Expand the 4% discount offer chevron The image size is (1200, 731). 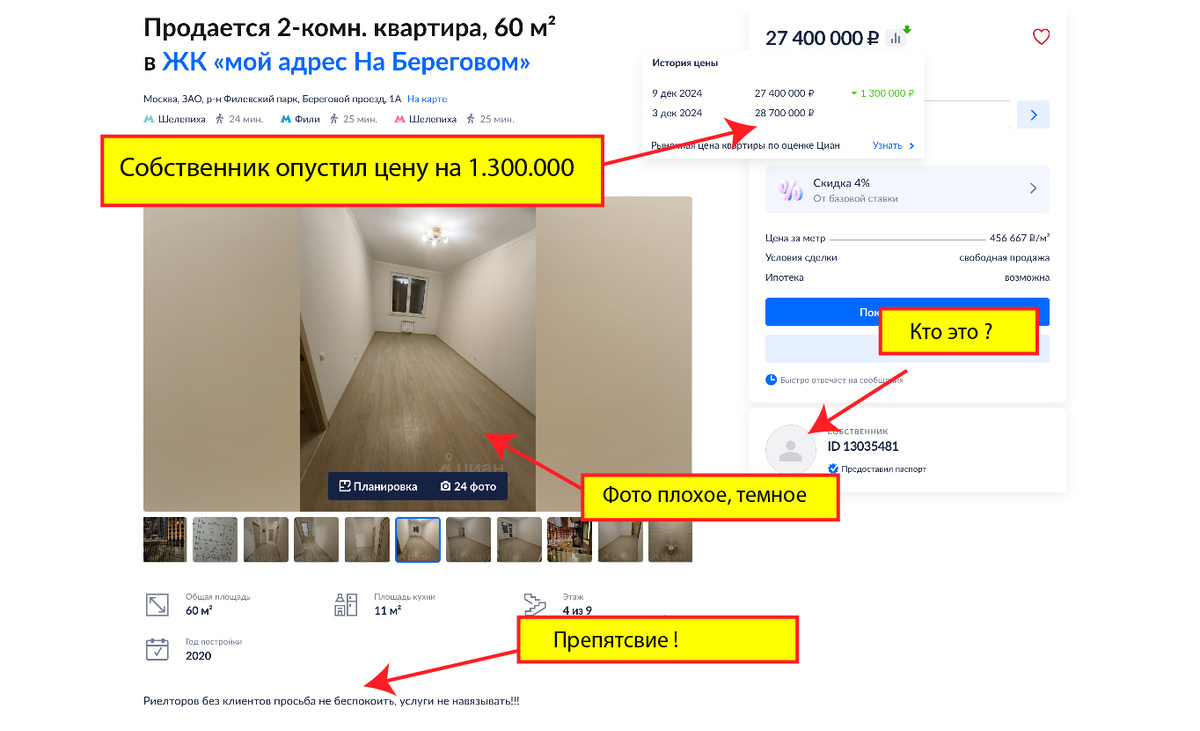1033,189
